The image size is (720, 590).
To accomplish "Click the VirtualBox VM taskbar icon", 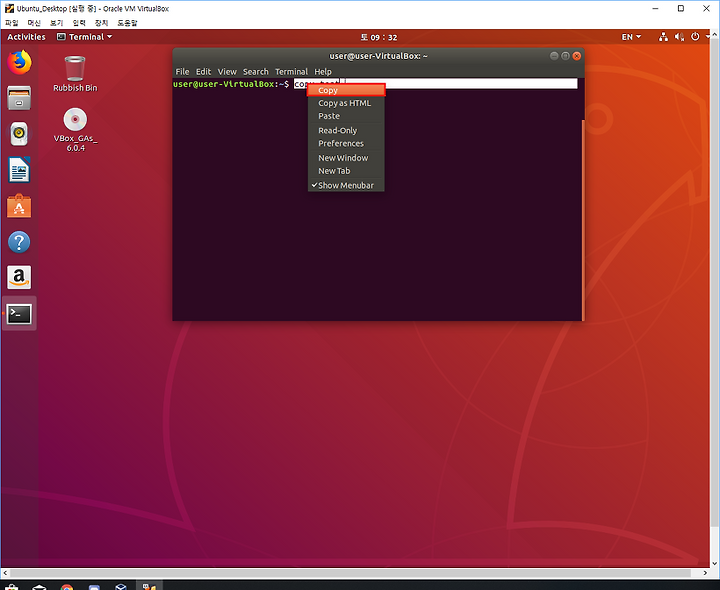I will pos(149,586).
